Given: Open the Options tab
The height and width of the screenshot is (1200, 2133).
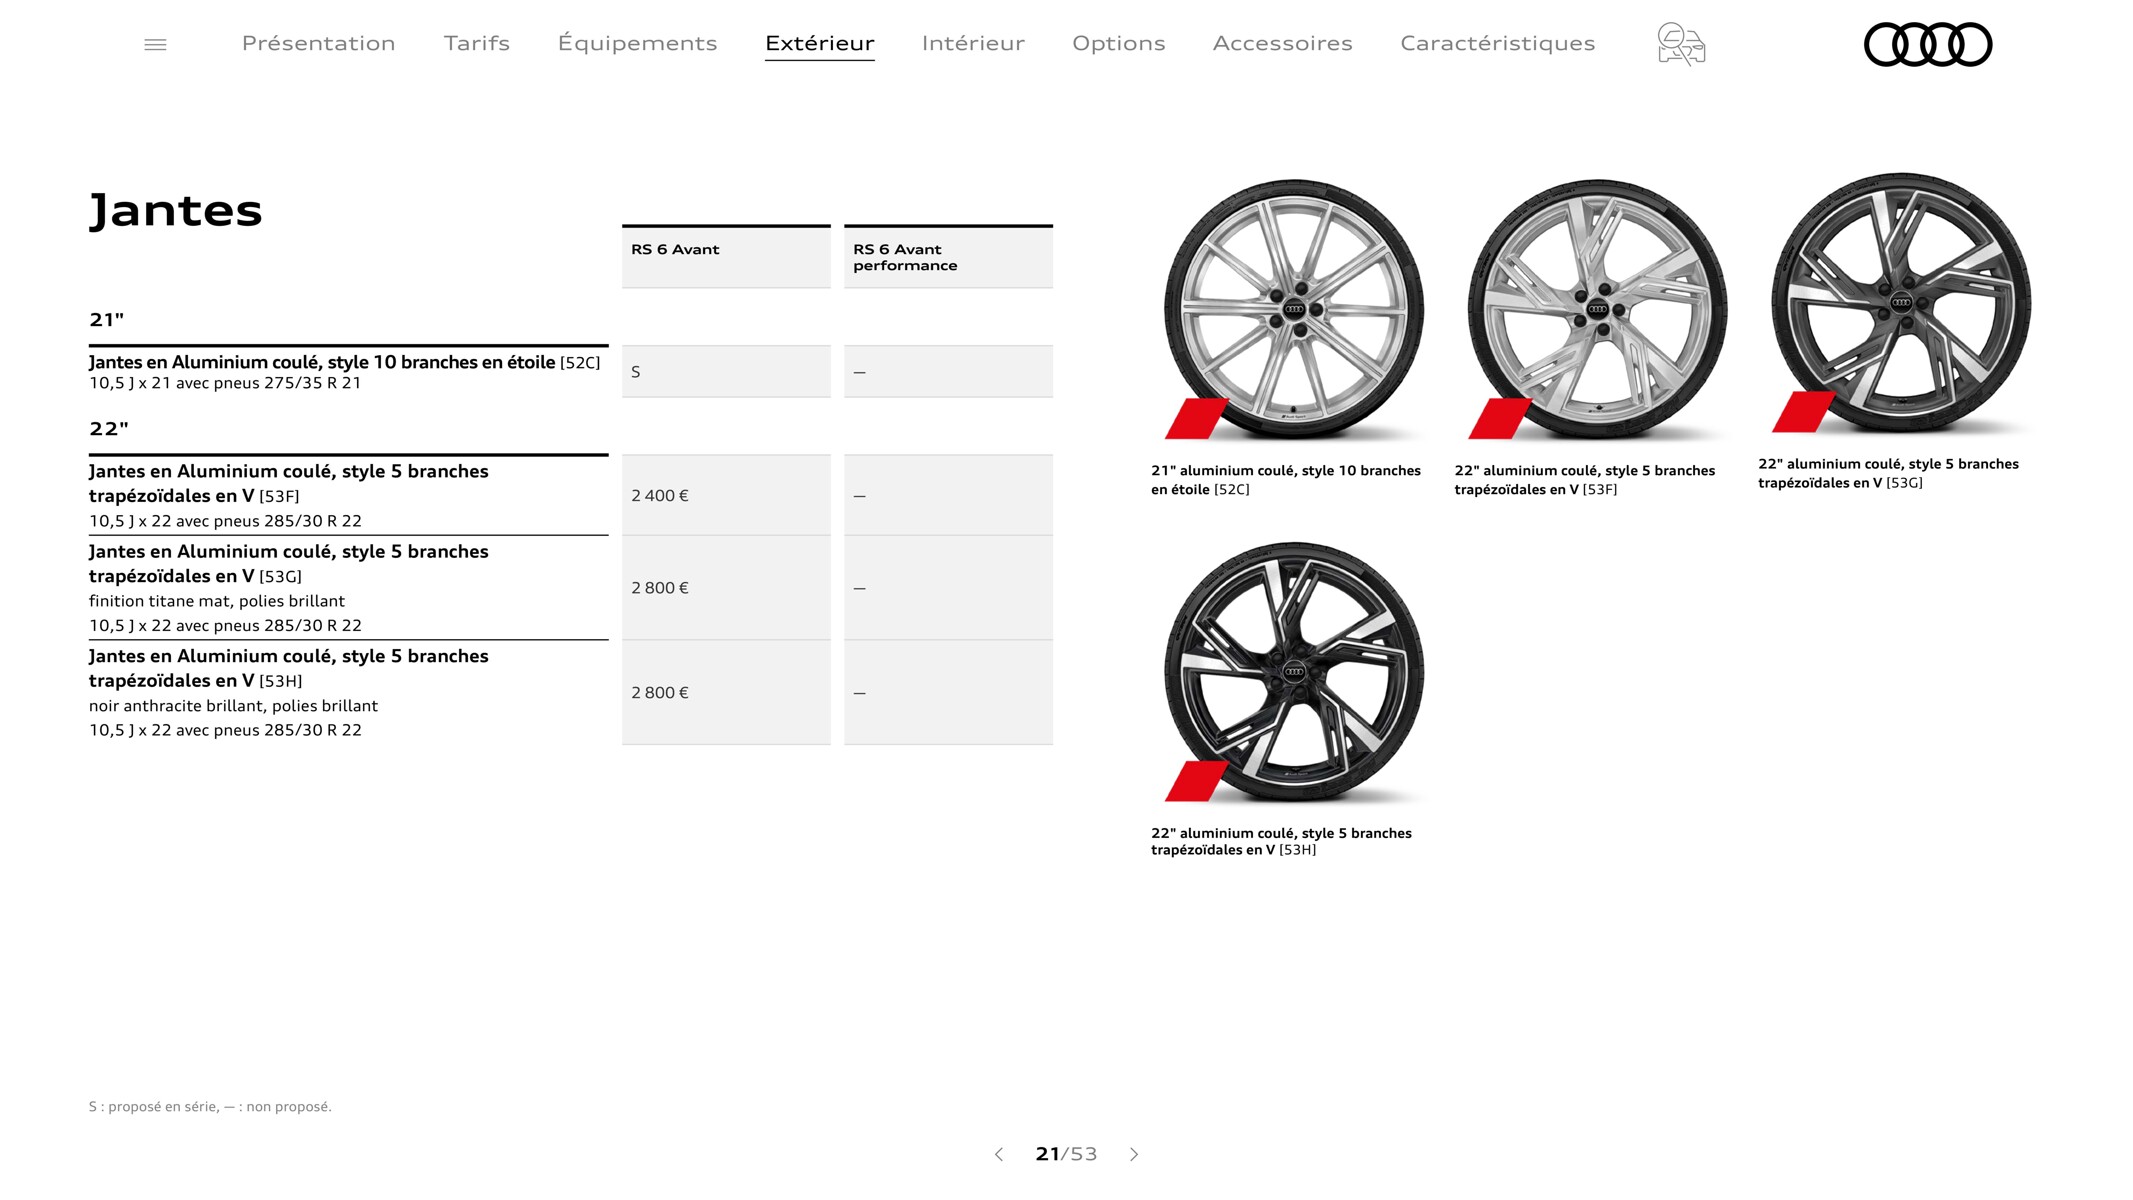Looking at the screenshot, I should pyautogui.click(x=1119, y=43).
